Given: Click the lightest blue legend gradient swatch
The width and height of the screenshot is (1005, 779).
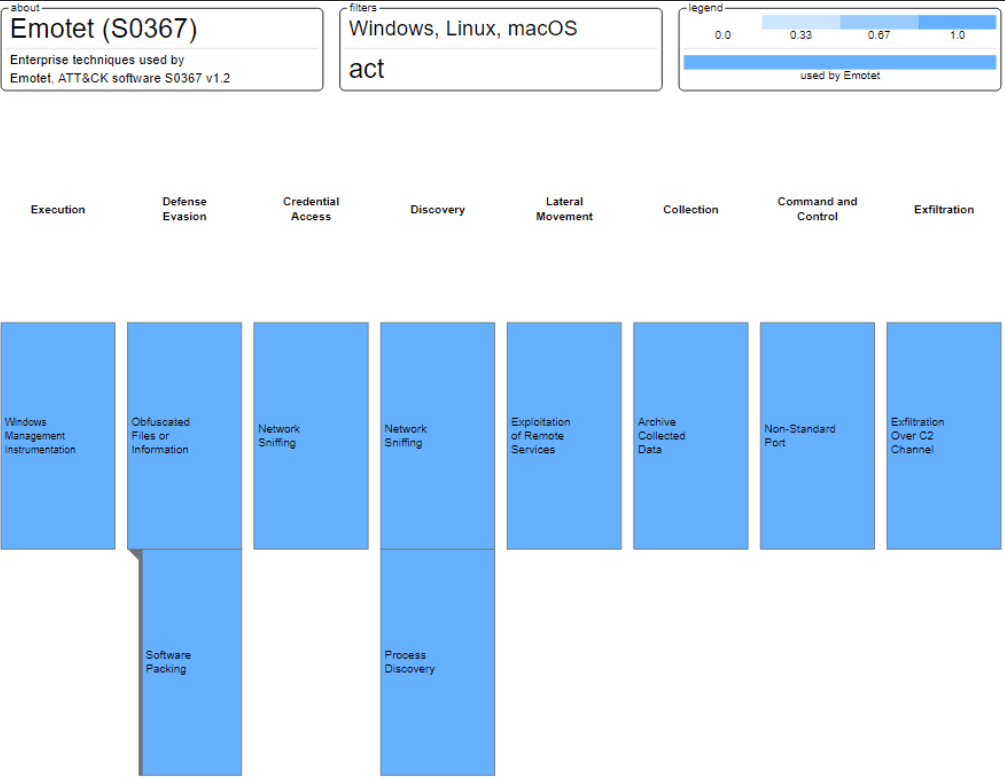Looking at the screenshot, I should point(800,22).
